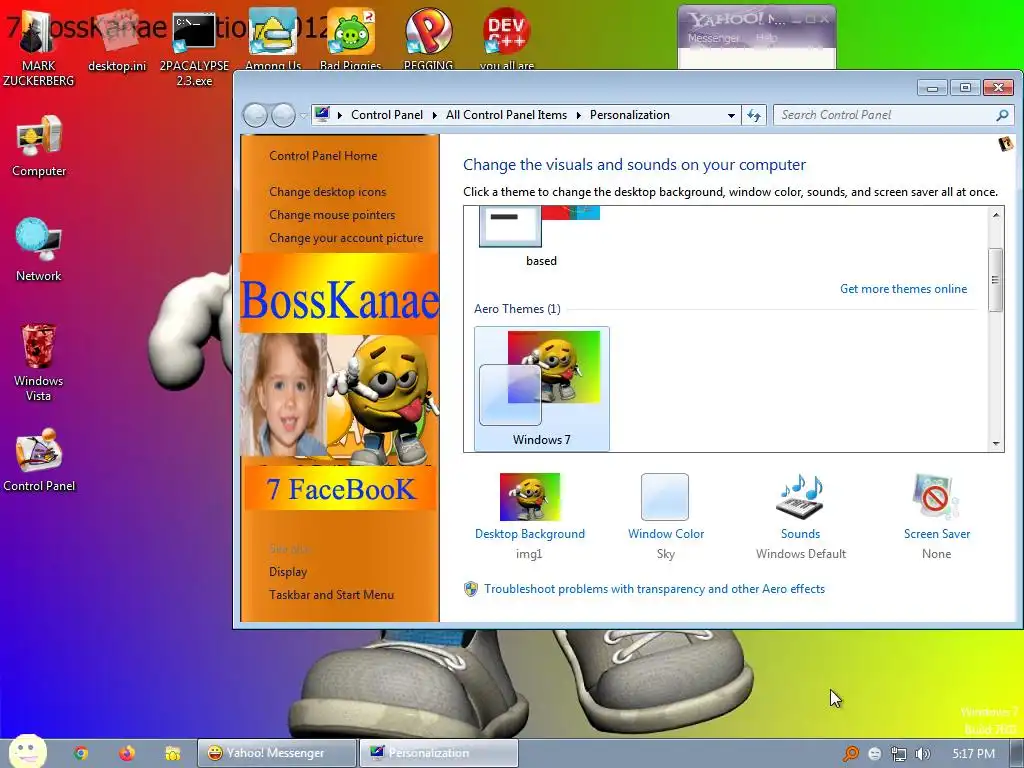Screen dimensions: 1024x768
Task: Click the refresh button beside address bar
Action: click(754, 116)
